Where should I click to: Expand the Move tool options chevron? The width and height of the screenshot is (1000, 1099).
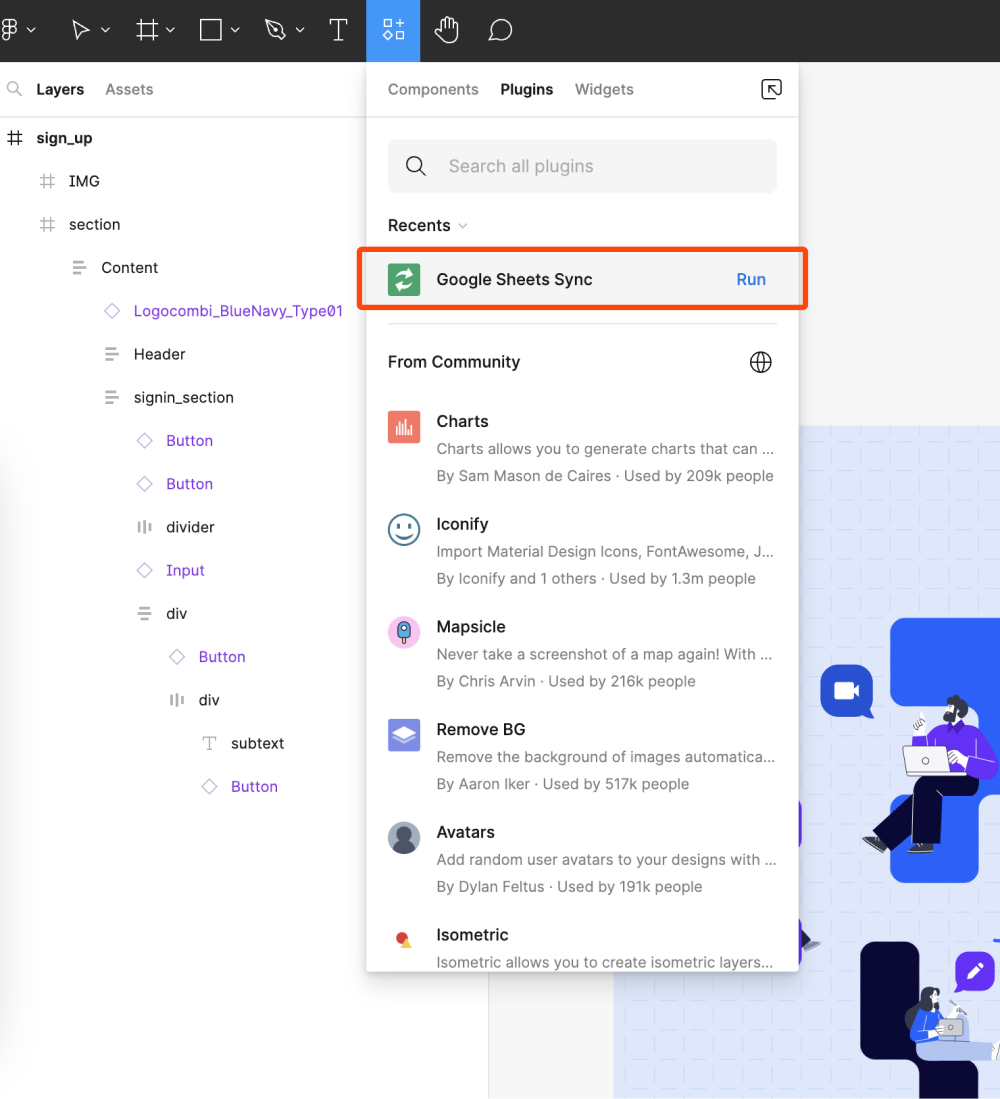(x=105, y=30)
